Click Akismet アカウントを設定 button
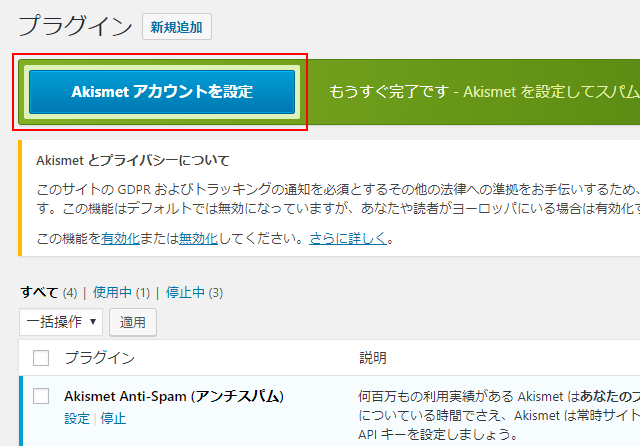The height and width of the screenshot is (446, 640). (x=162, y=92)
